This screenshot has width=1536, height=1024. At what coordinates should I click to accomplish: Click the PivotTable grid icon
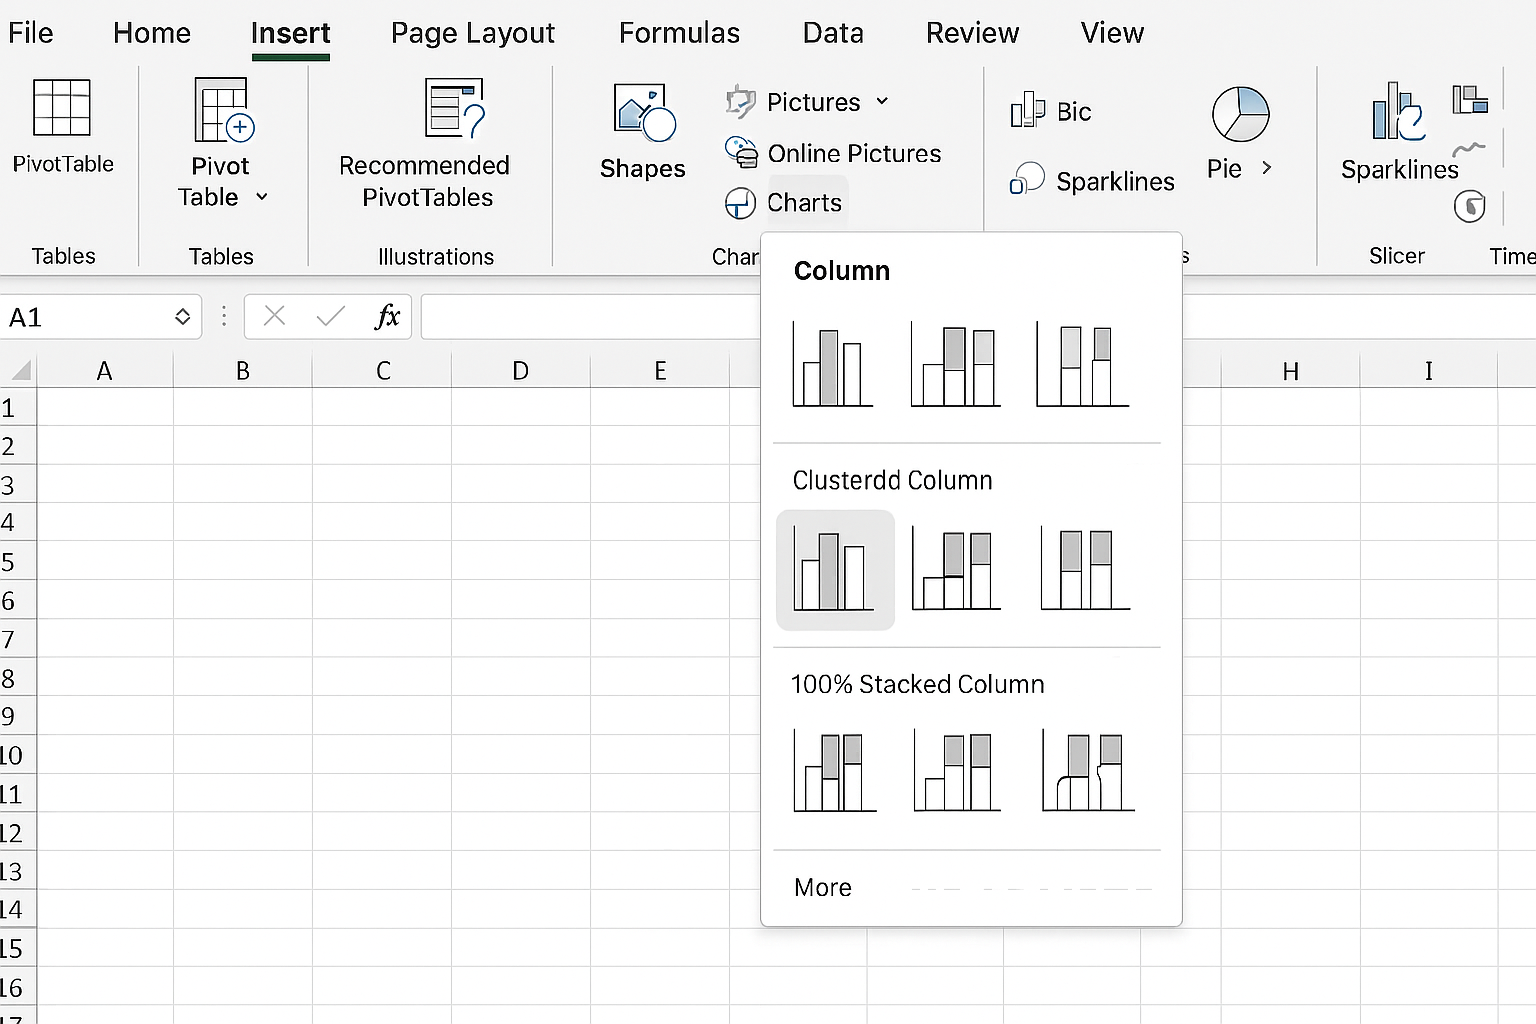point(62,107)
